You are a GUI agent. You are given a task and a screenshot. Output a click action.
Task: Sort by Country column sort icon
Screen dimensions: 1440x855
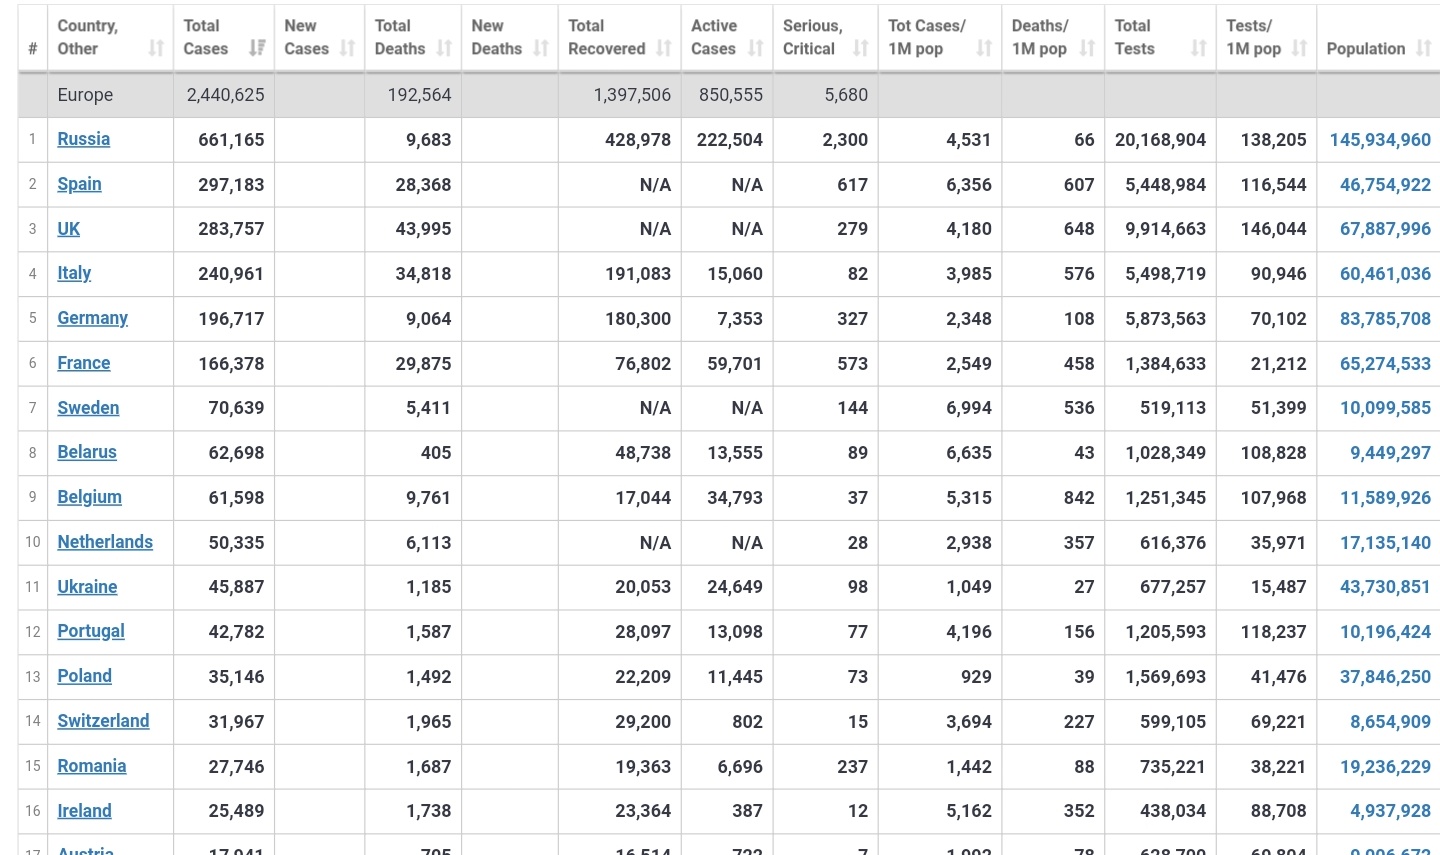pos(156,48)
